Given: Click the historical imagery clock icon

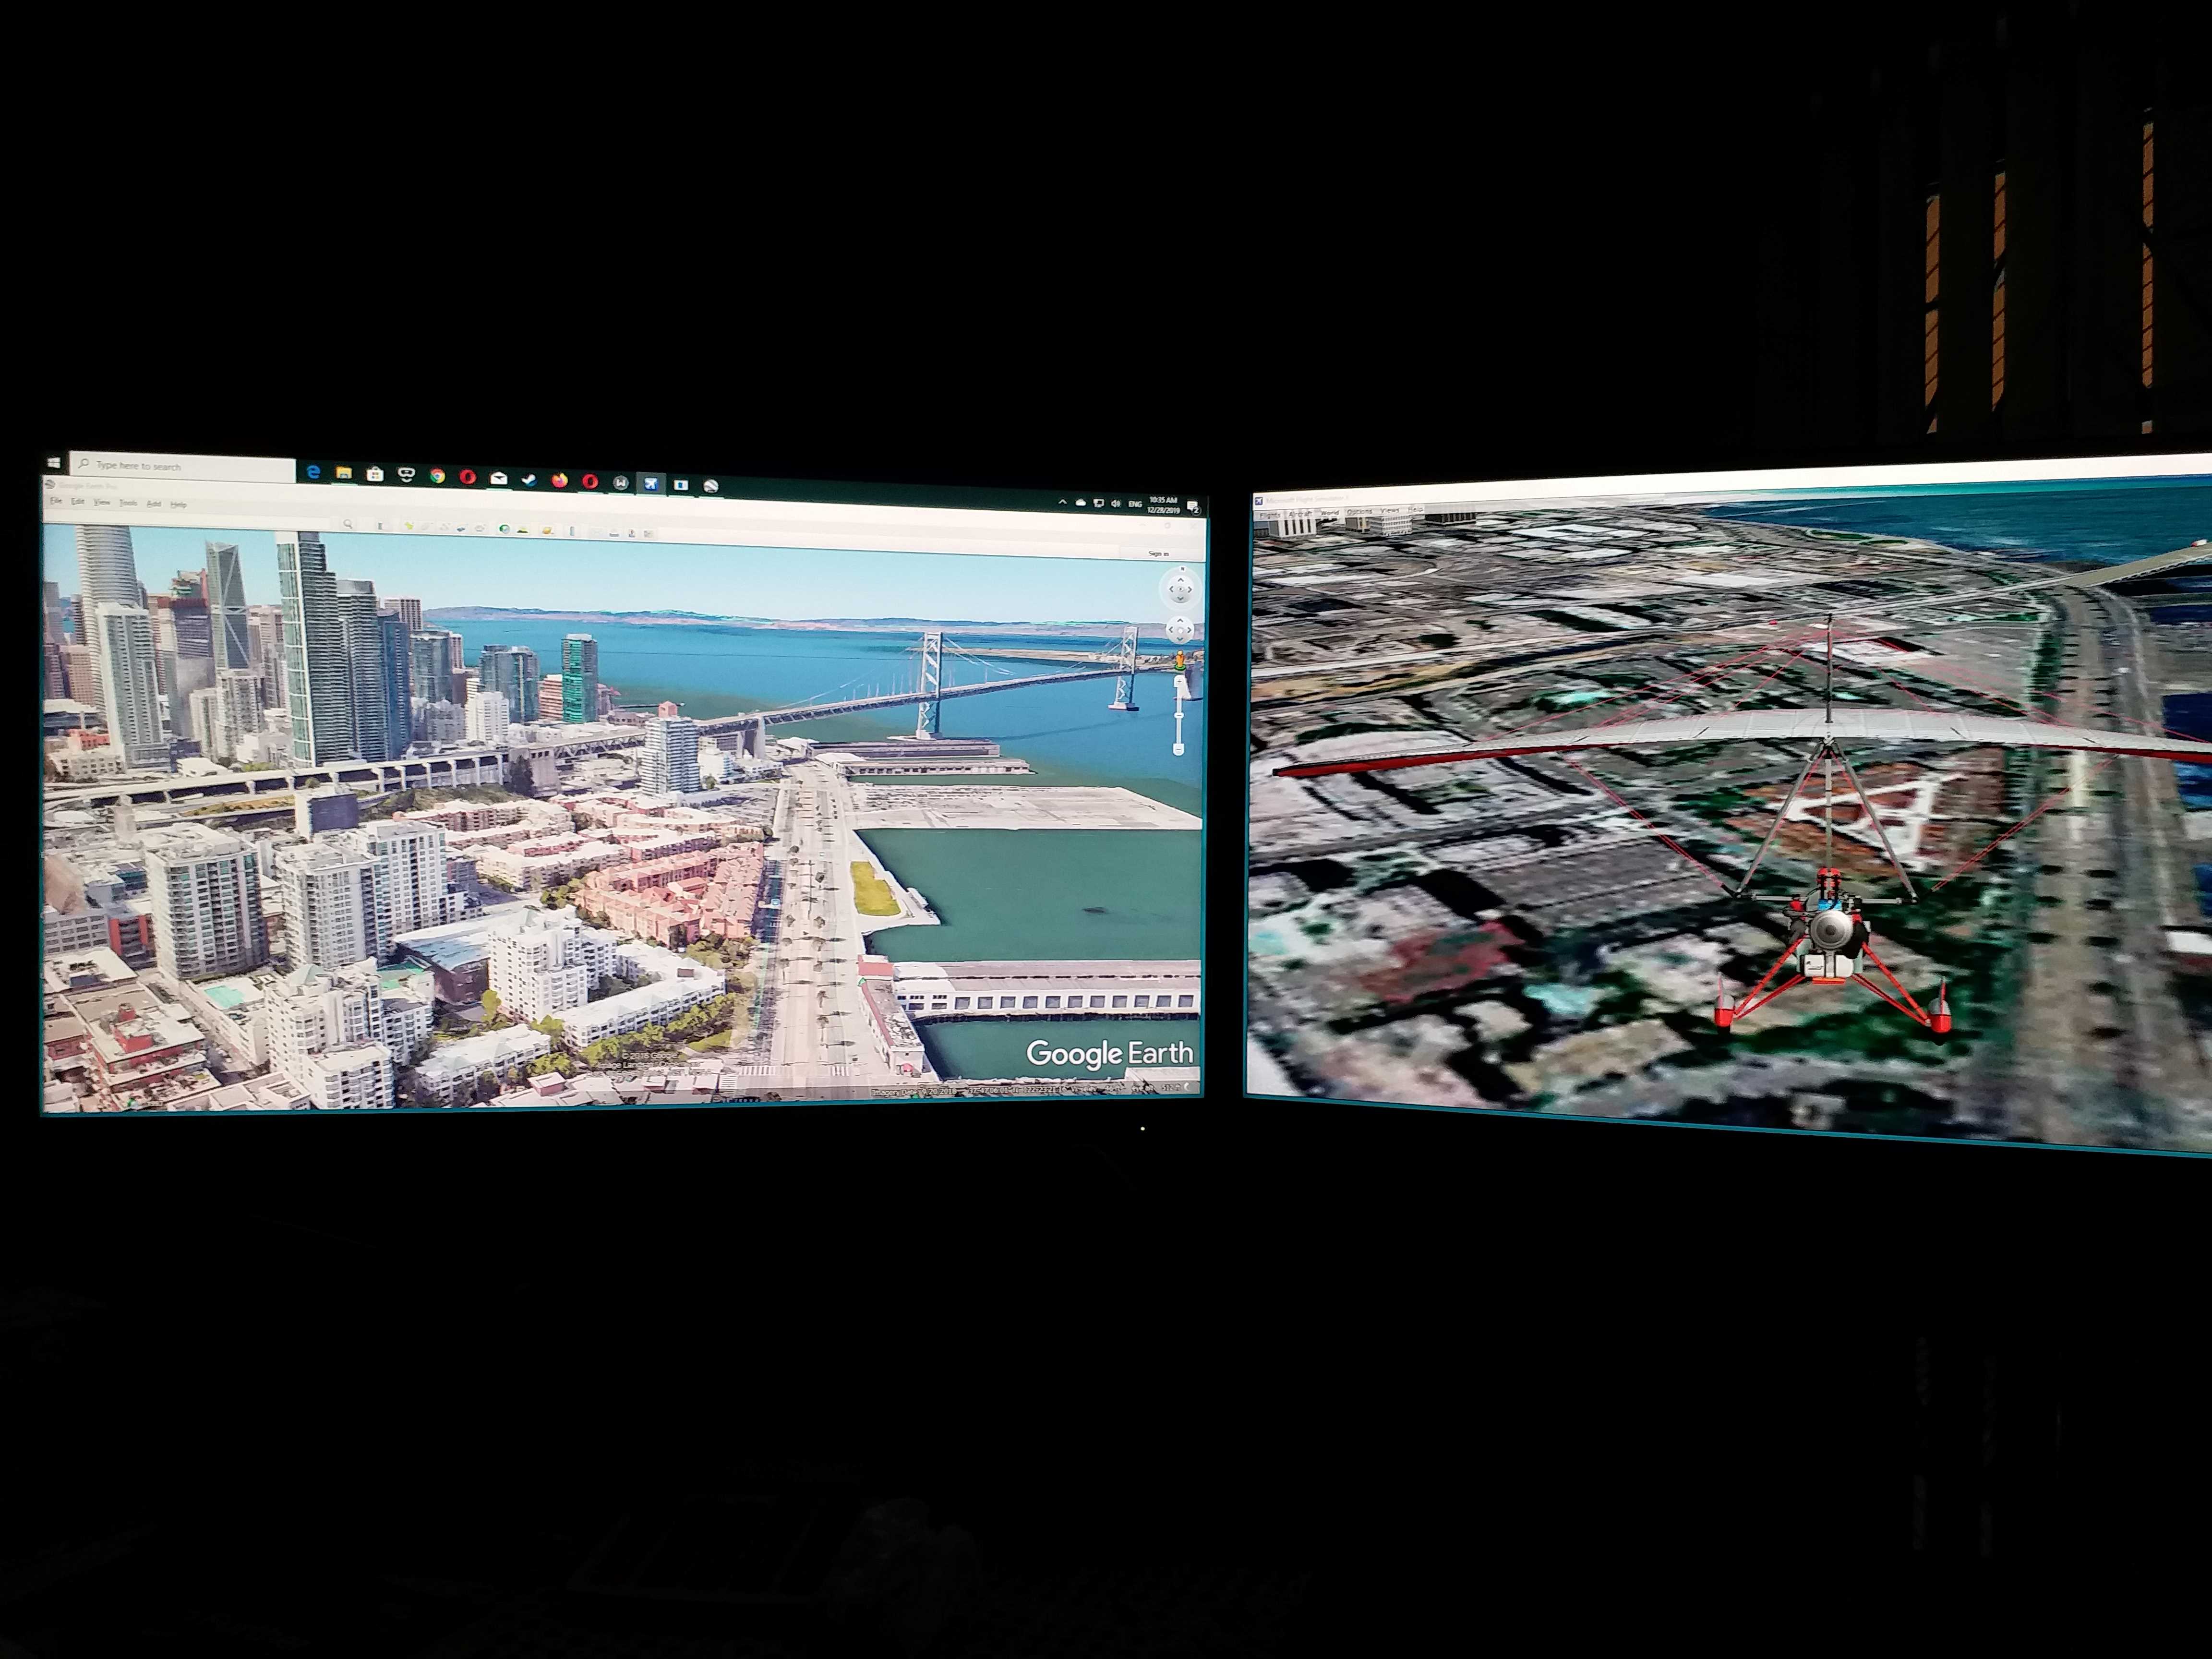Looking at the screenshot, I should click(504, 529).
